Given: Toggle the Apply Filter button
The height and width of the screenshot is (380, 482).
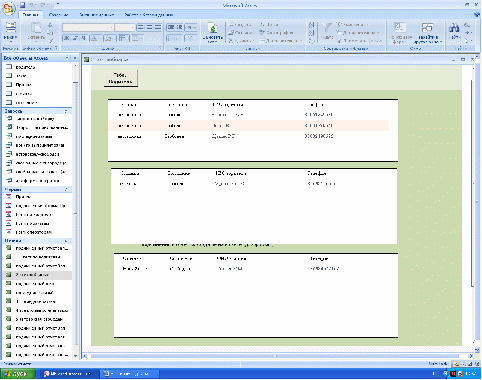Looking at the screenshot, I should tap(359, 41).
